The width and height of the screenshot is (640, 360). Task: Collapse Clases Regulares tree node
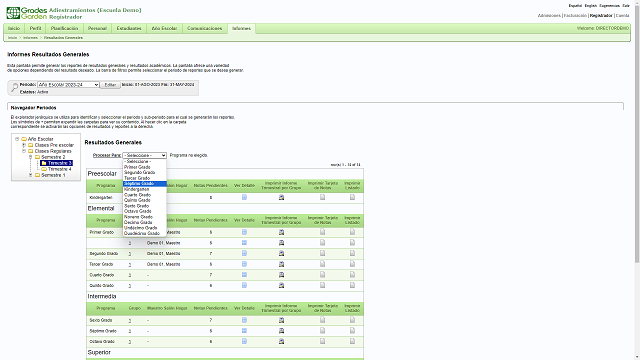[x=24, y=151]
